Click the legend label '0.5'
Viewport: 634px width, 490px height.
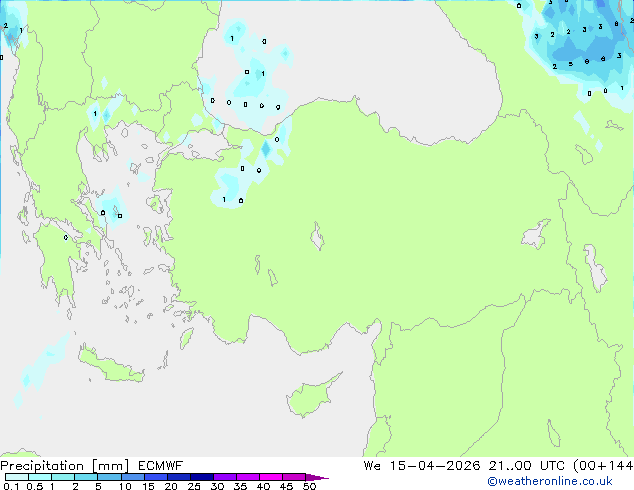pos(35,486)
